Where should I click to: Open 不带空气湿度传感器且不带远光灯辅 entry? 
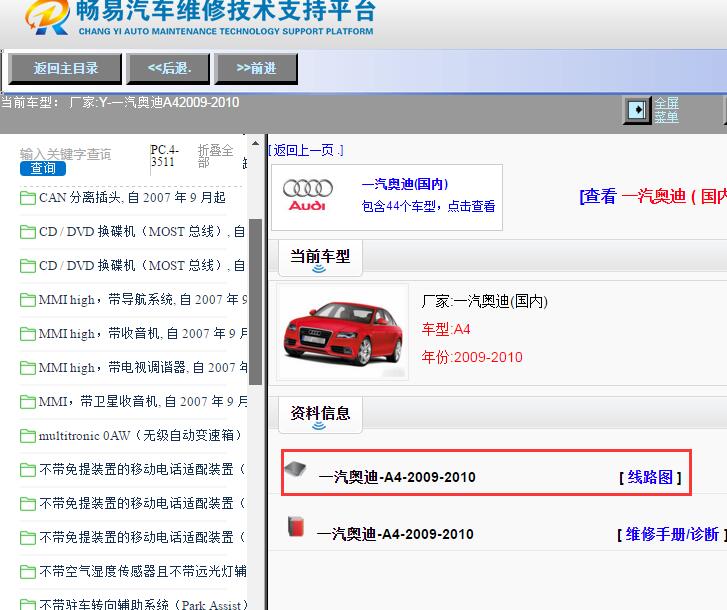(x=142, y=572)
